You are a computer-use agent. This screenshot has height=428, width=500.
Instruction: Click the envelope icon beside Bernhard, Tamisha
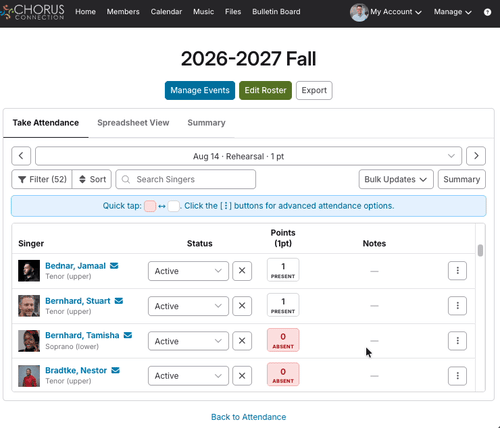[x=128, y=335]
